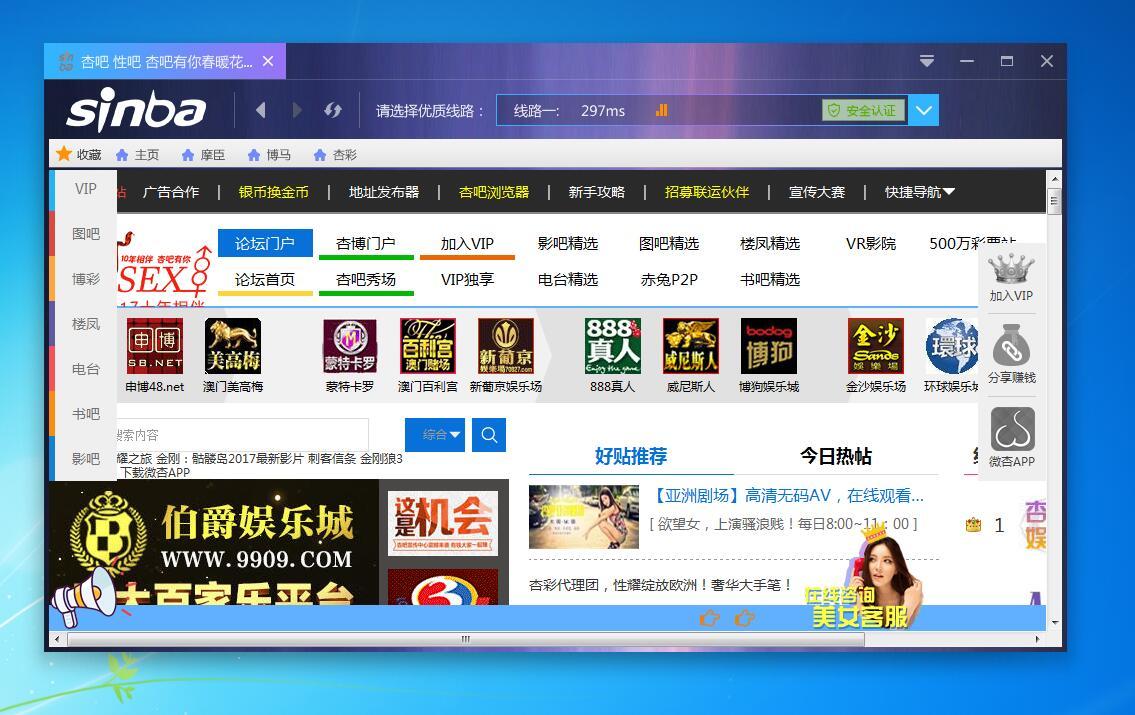
Task: Open 新手攻略 in top navigation
Action: [596, 192]
